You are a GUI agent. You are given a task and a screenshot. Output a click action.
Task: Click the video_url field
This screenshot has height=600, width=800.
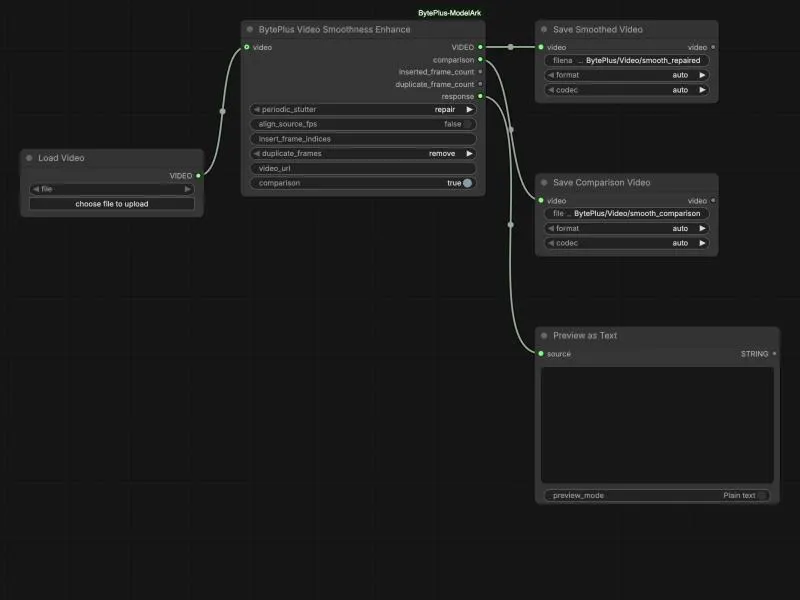pos(363,168)
